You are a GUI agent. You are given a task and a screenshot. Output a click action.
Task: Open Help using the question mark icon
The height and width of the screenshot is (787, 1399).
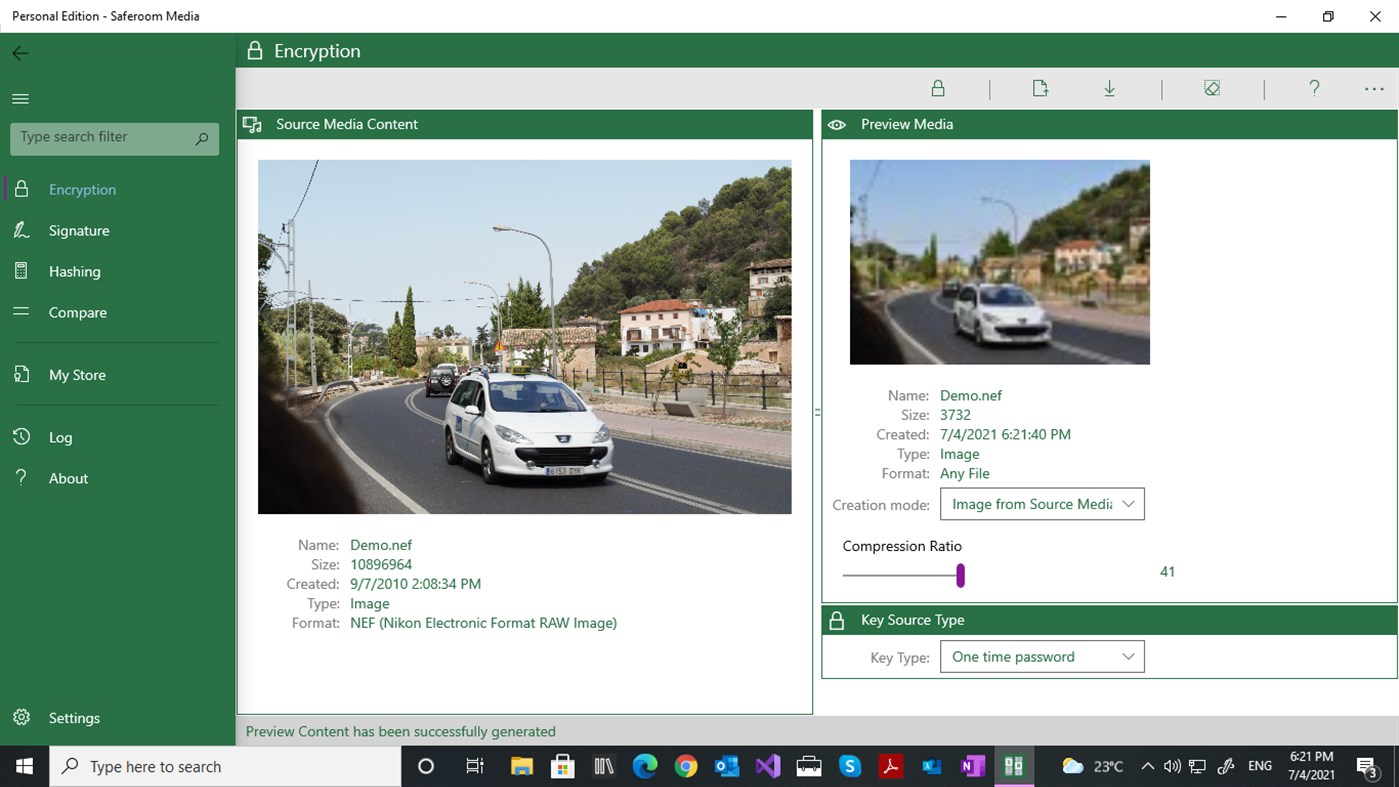[1314, 88]
